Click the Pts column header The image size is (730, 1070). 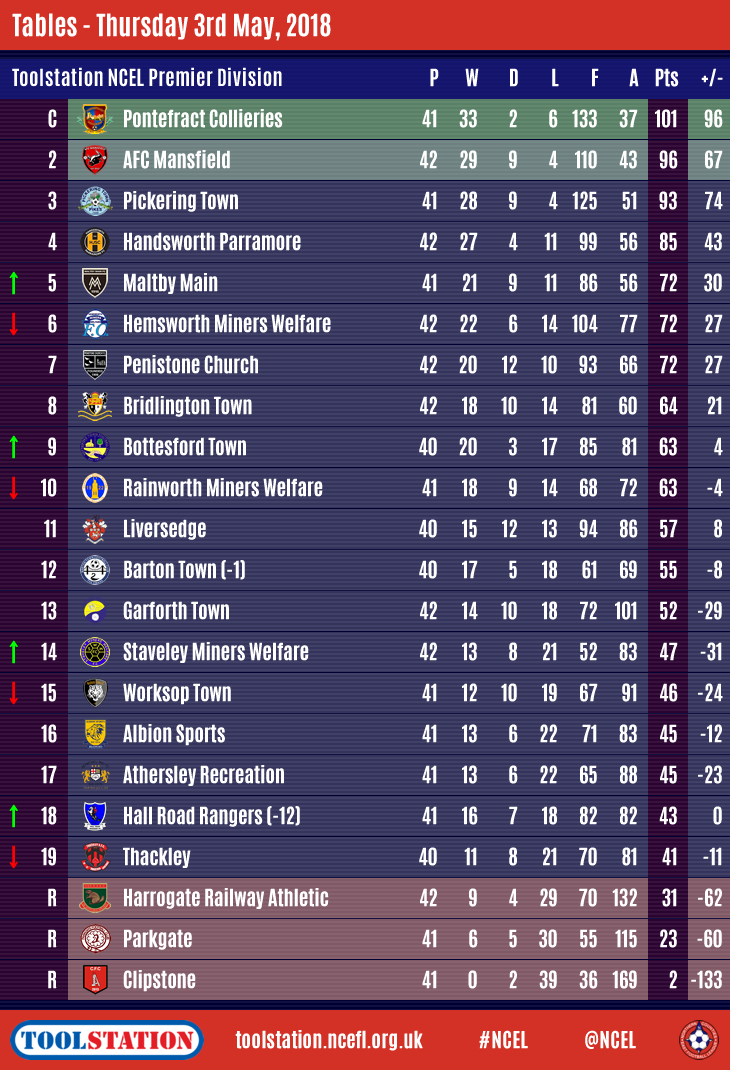coord(666,78)
